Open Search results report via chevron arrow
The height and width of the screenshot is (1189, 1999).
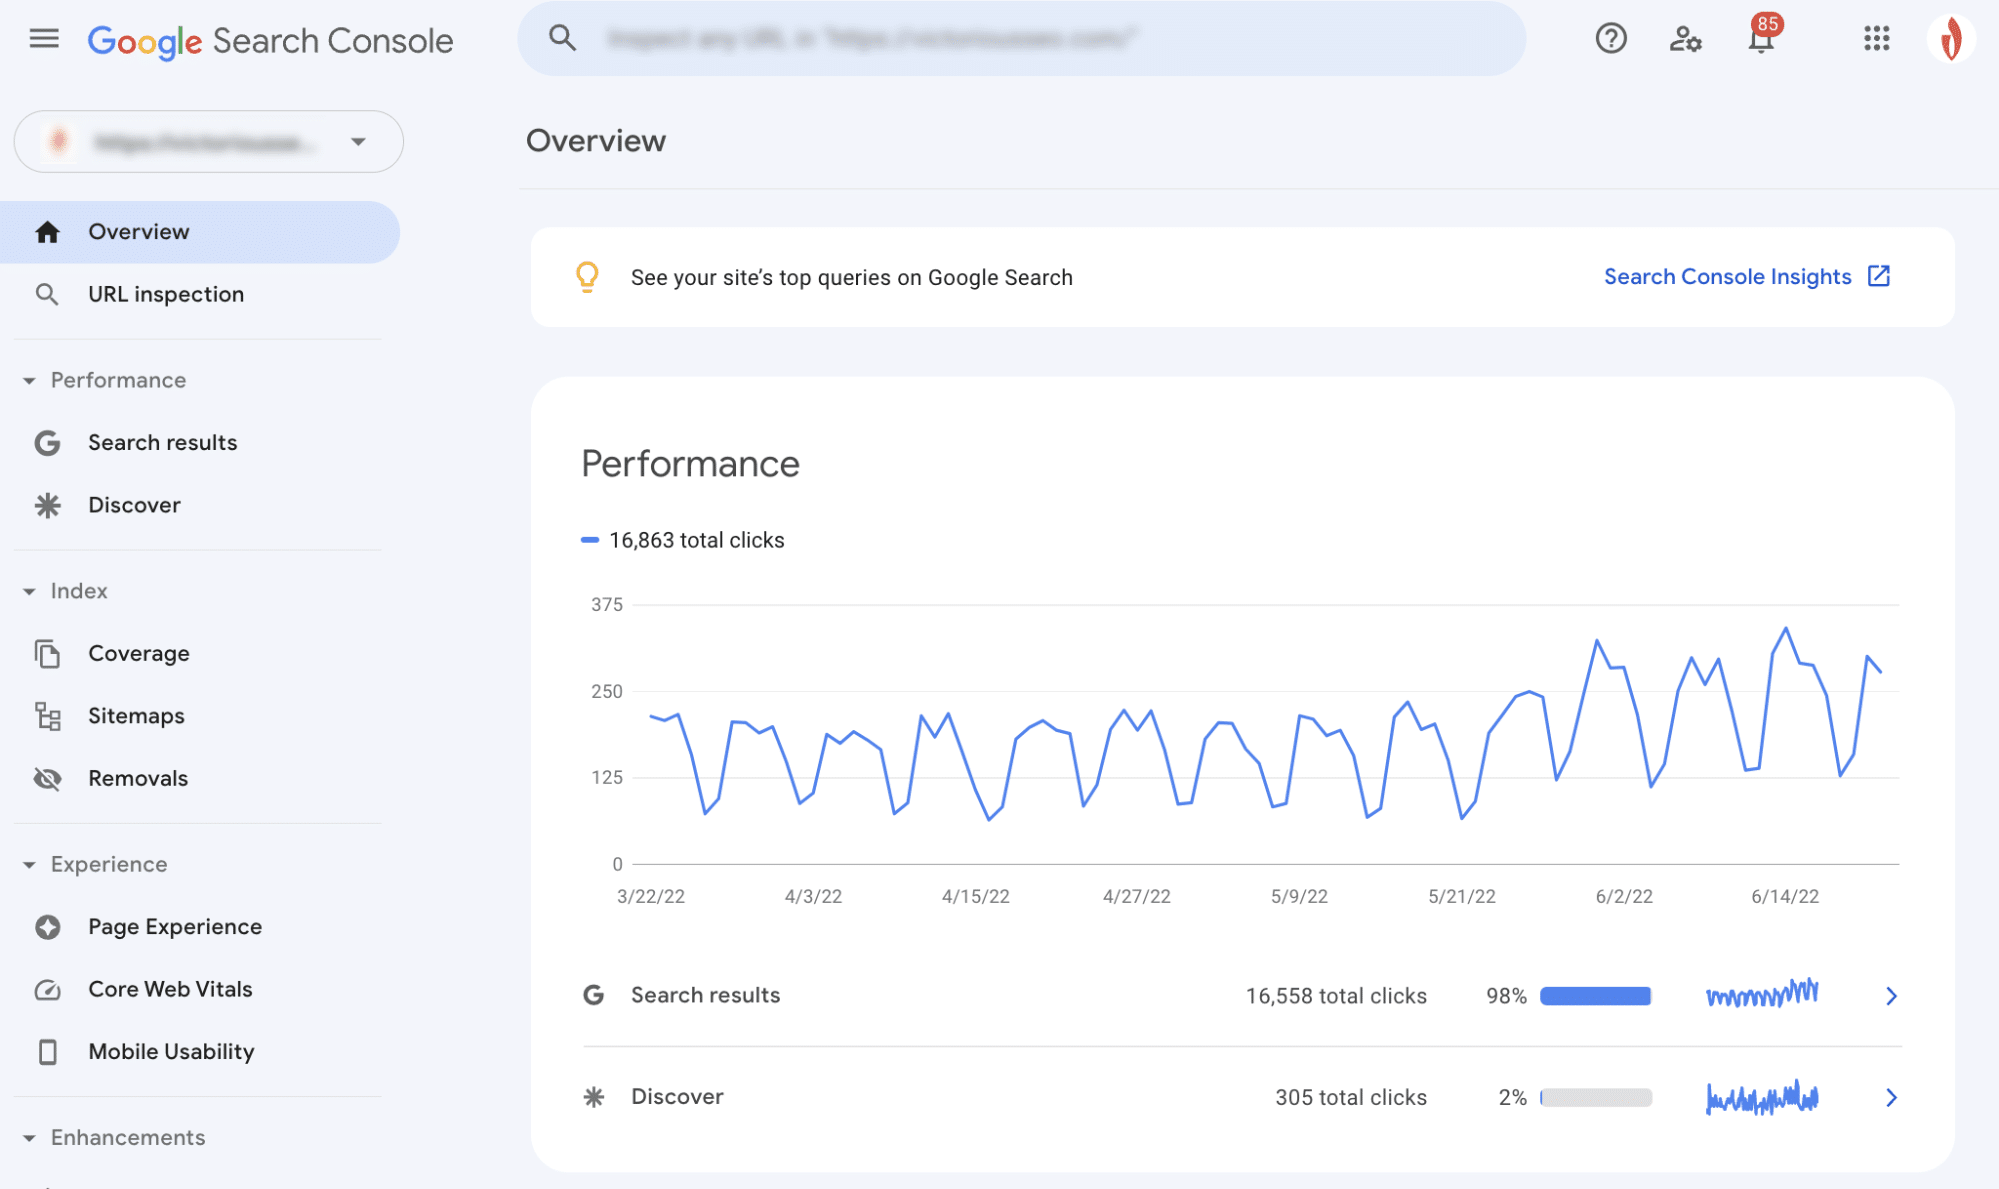[x=1891, y=996]
